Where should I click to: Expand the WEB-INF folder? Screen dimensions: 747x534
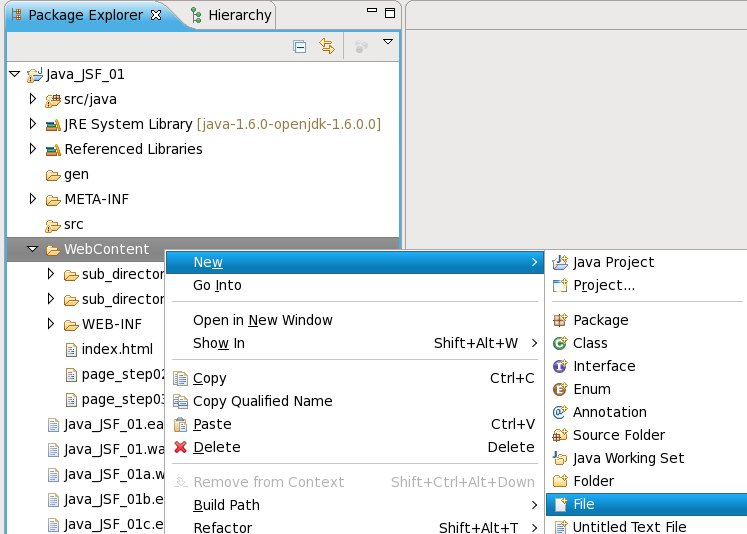51,324
